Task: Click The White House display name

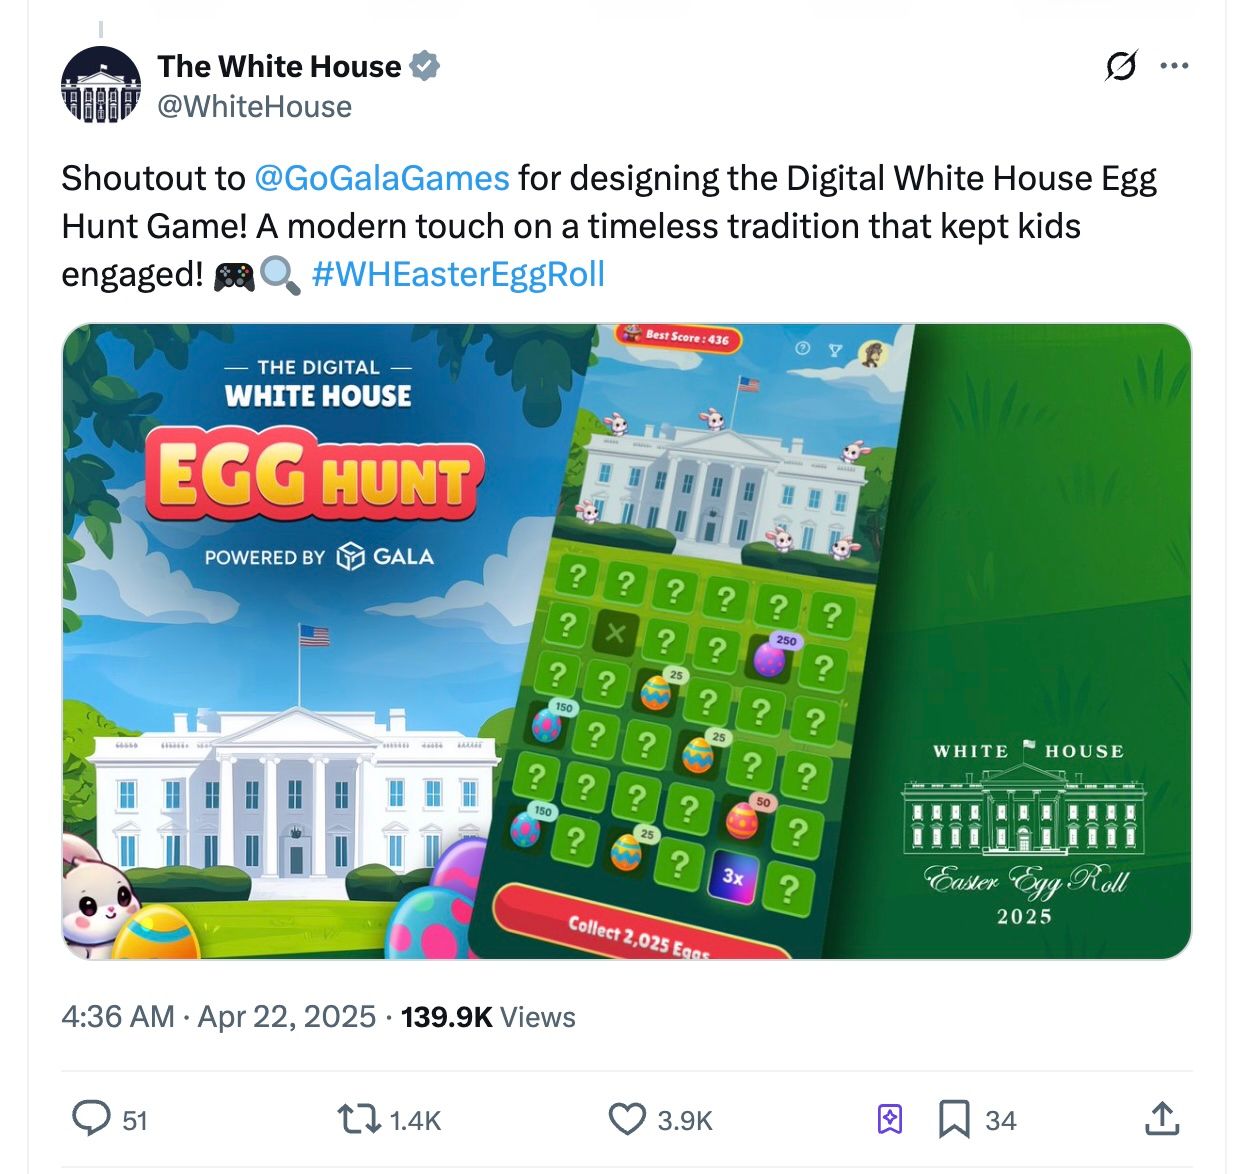Action: 279,66
